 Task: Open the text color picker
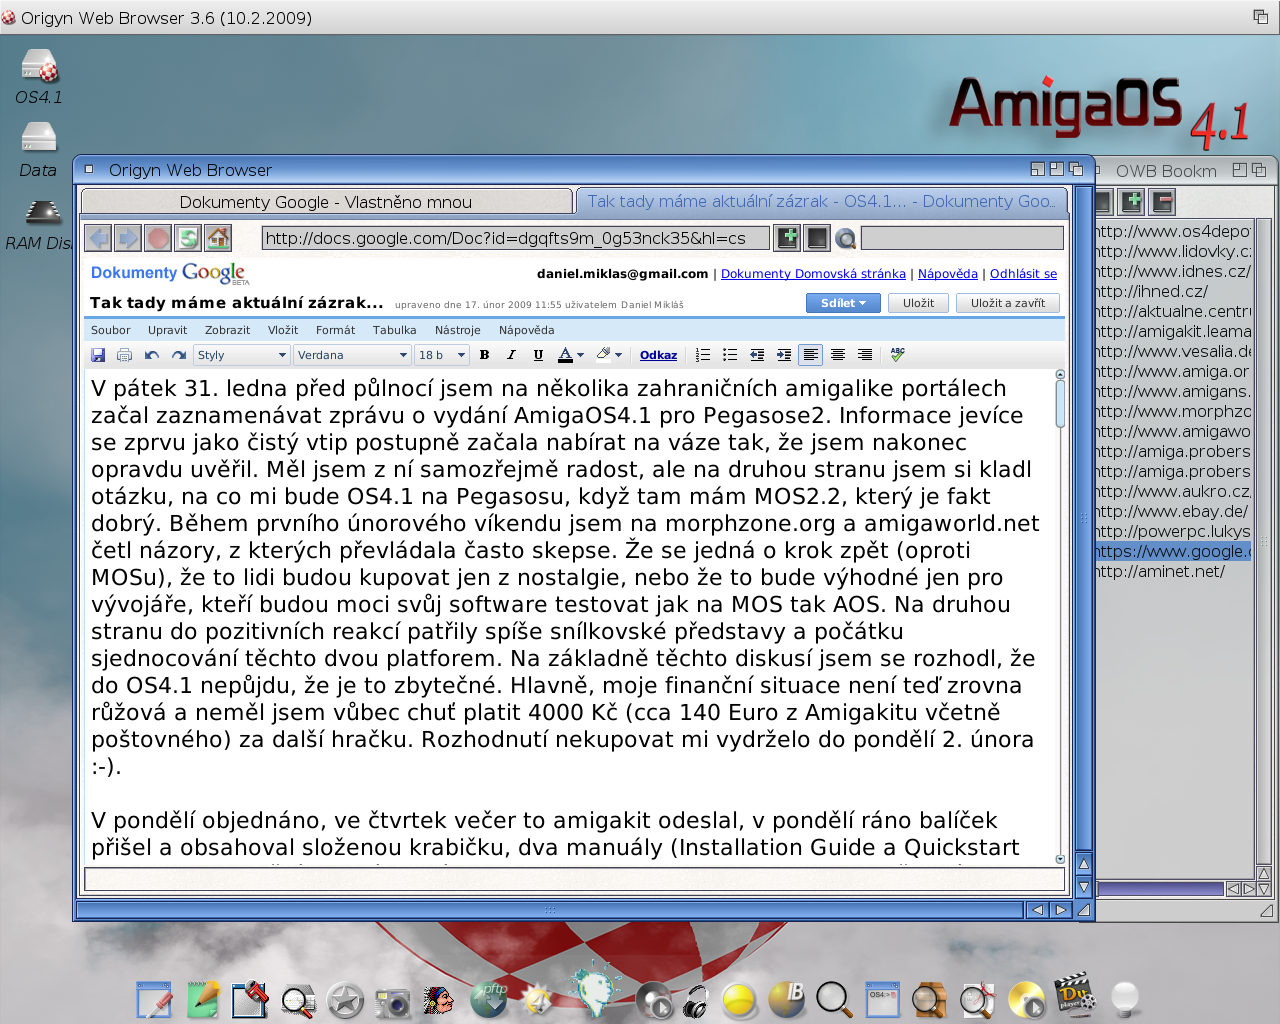(569, 355)
